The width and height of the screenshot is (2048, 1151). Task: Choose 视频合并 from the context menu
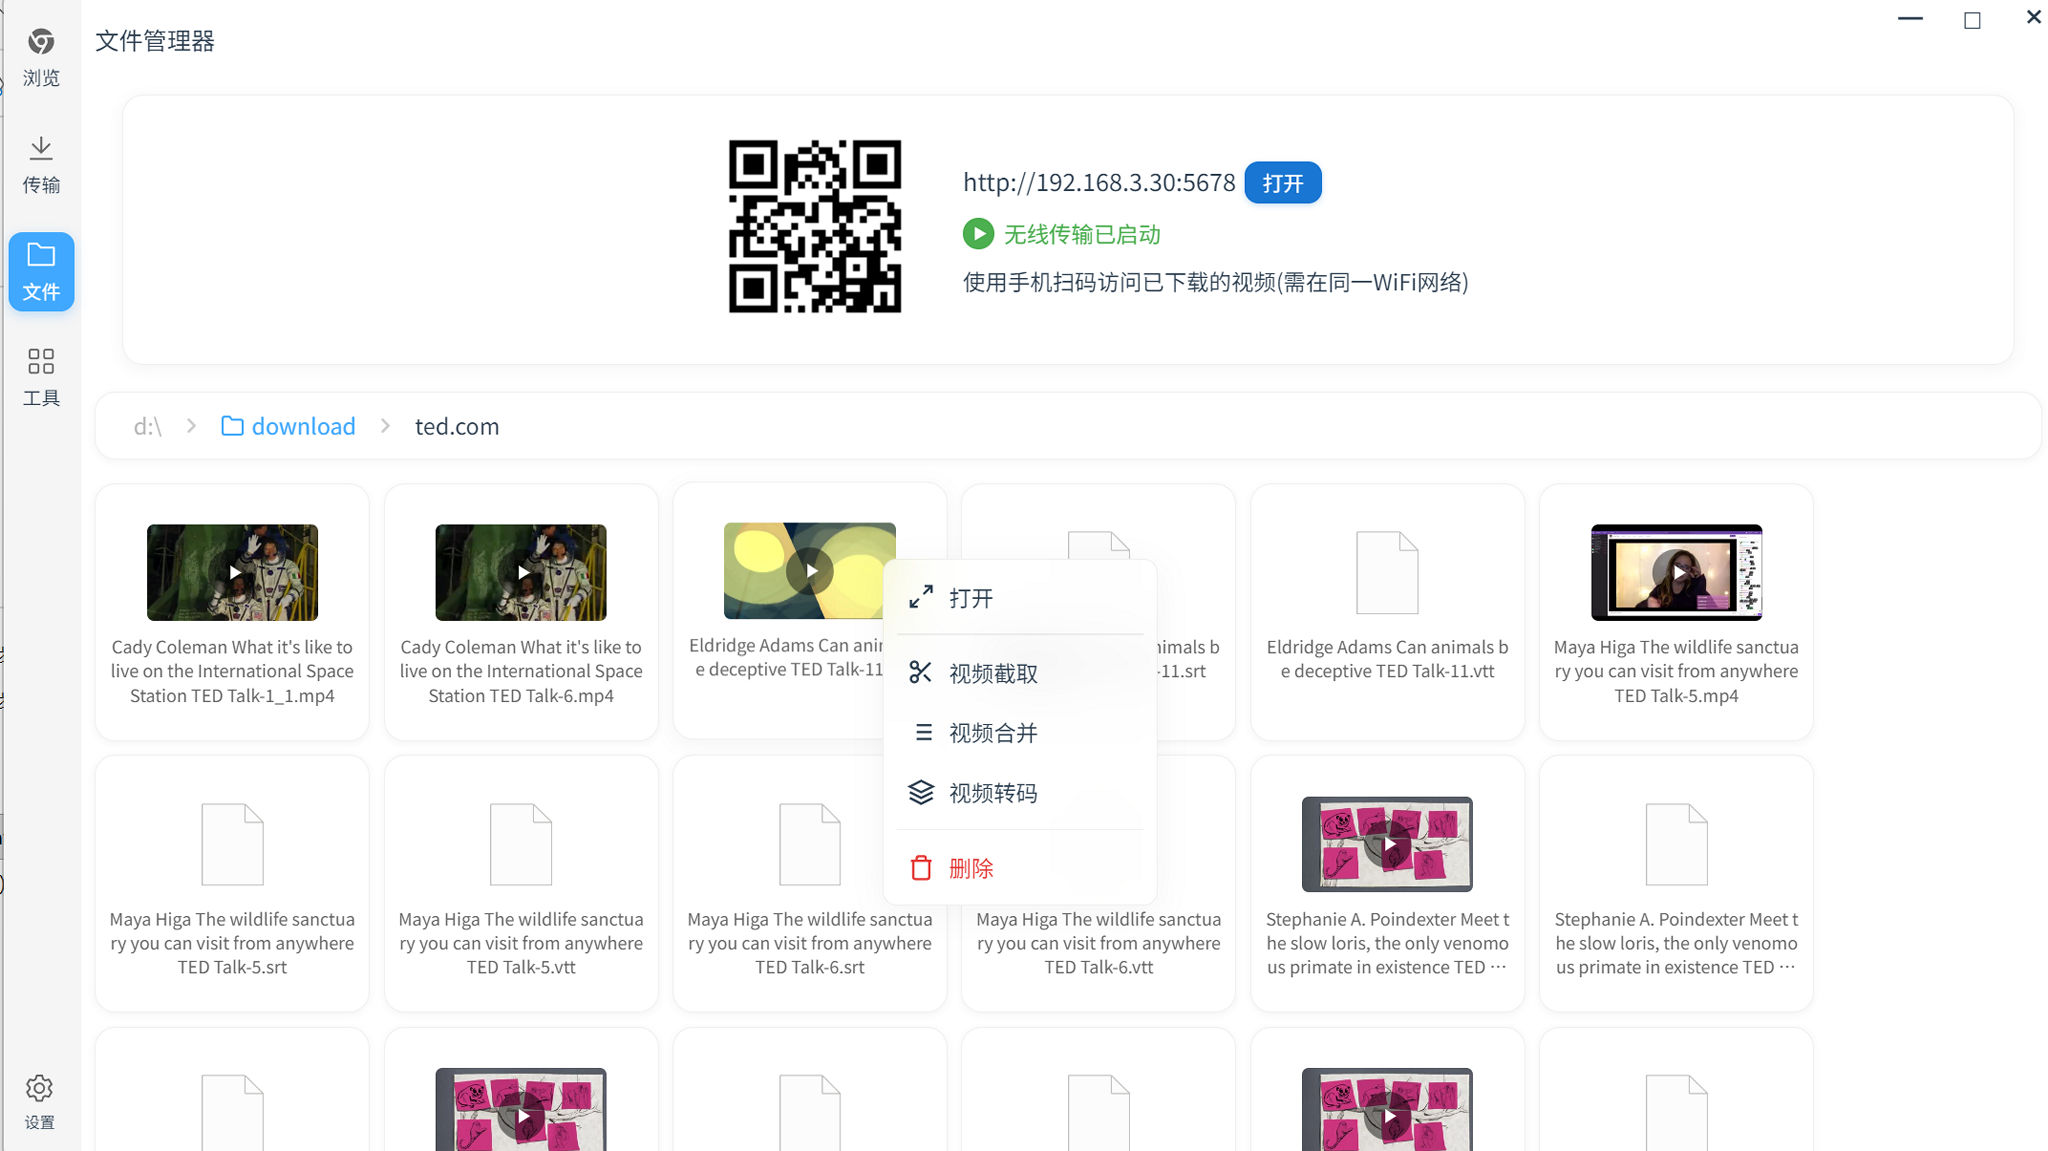point(1020,733)
